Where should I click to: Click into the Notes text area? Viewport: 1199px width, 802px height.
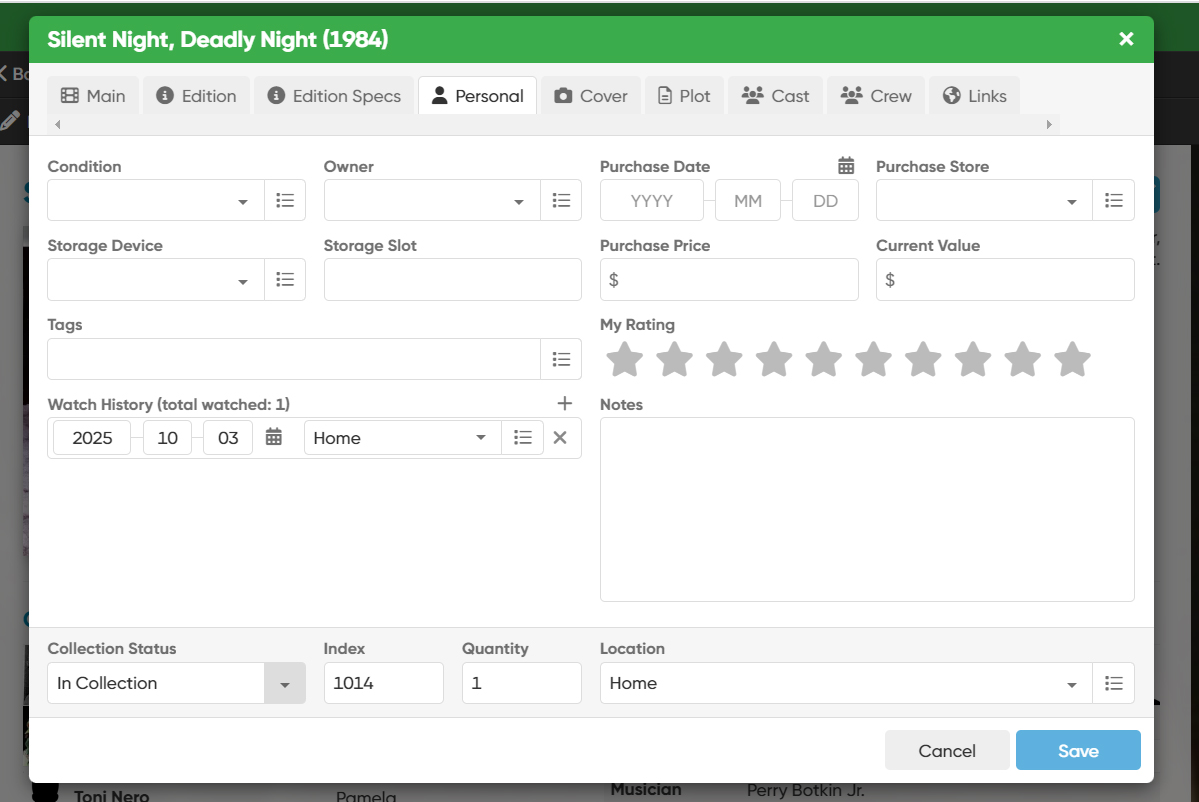click(866, 509)
